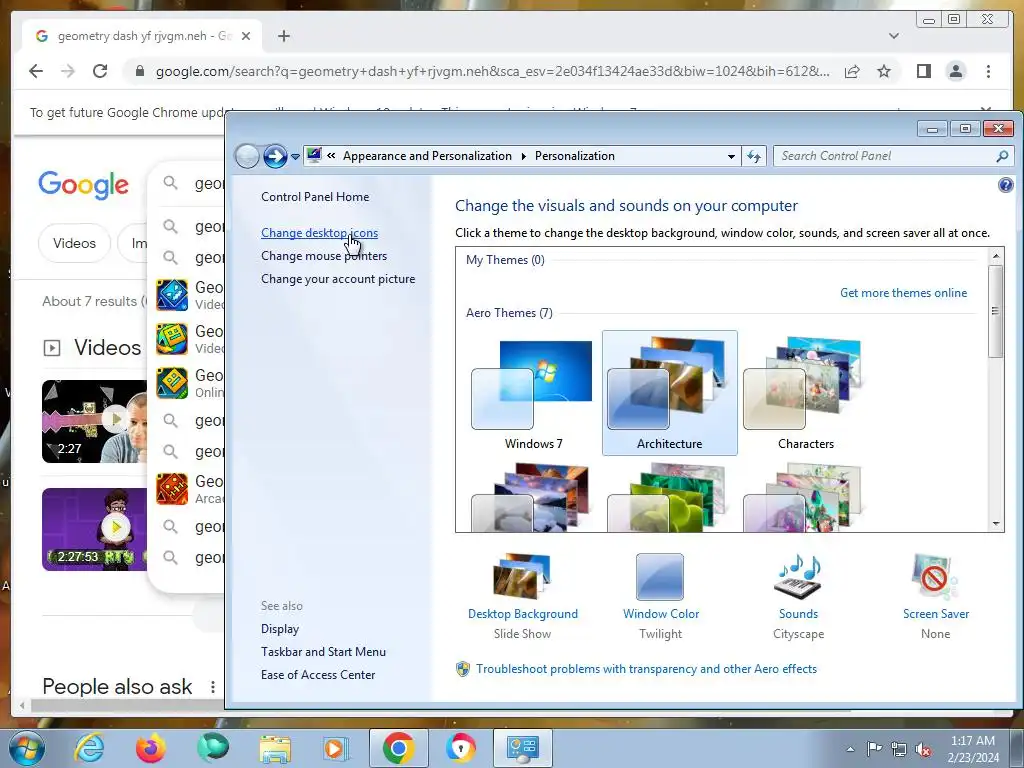Click Chrome back arrow
The height and width of the screenshot is (768, 1024).
click(x=36, y=71)
